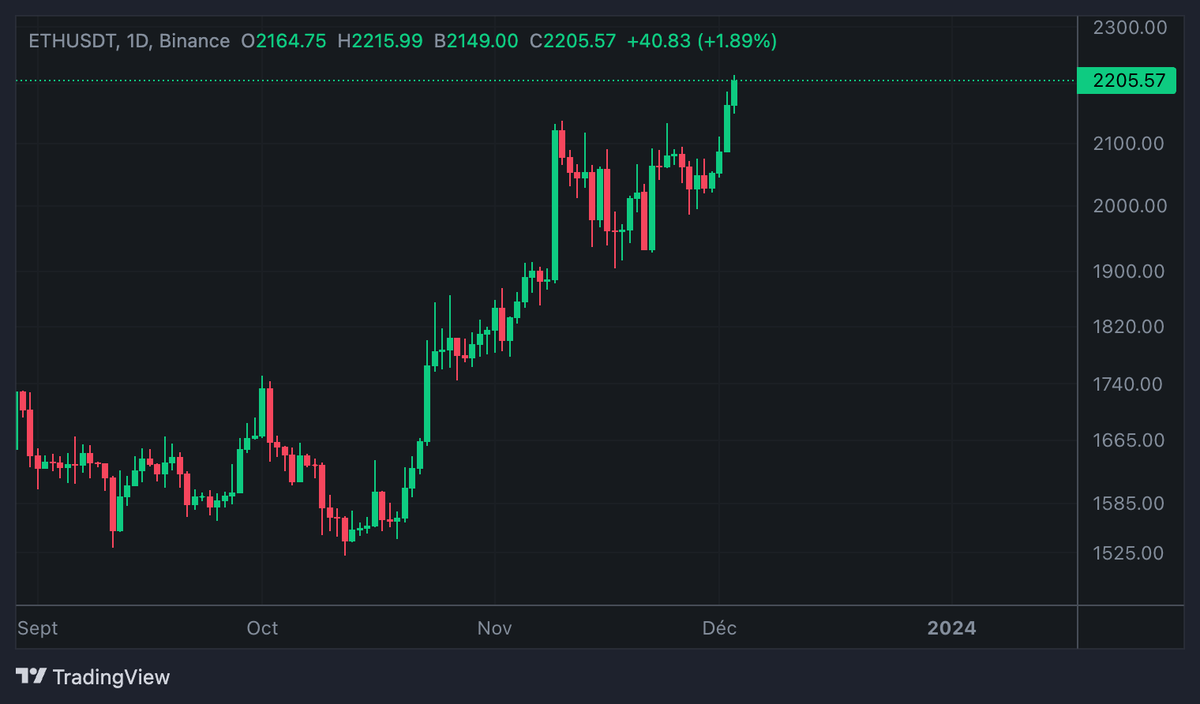The height and width of the screenshot is (704, 1200).
Task: Click the Déc label on time axis
Action: point(719,628)
